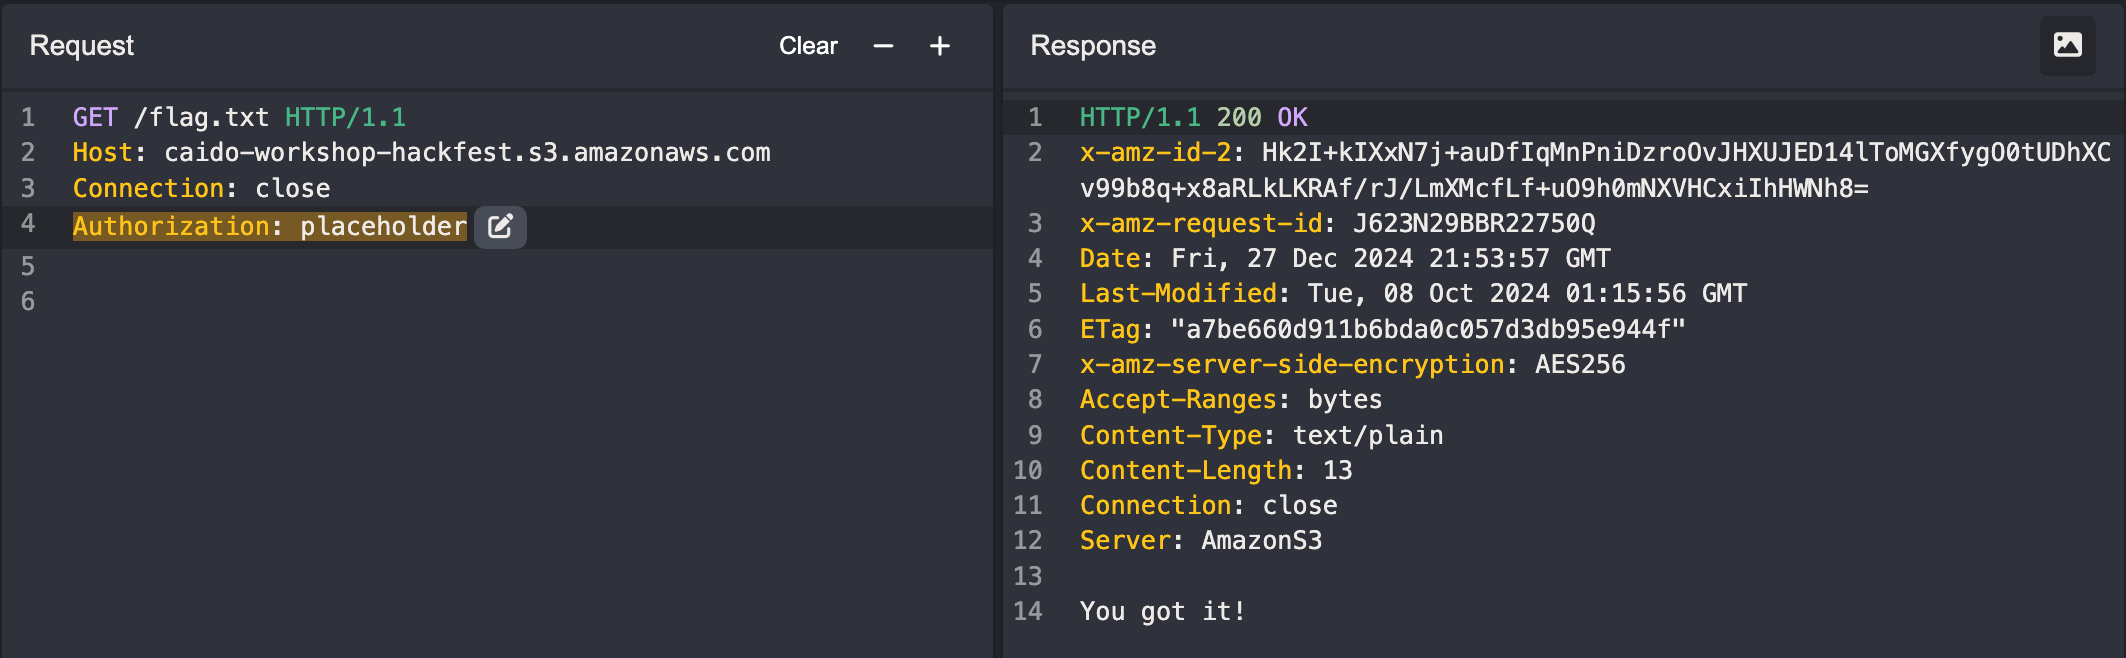Click the x-amz-id-2 header name
Viewport: 2126px width, 658px height.
click(1155, 153)
